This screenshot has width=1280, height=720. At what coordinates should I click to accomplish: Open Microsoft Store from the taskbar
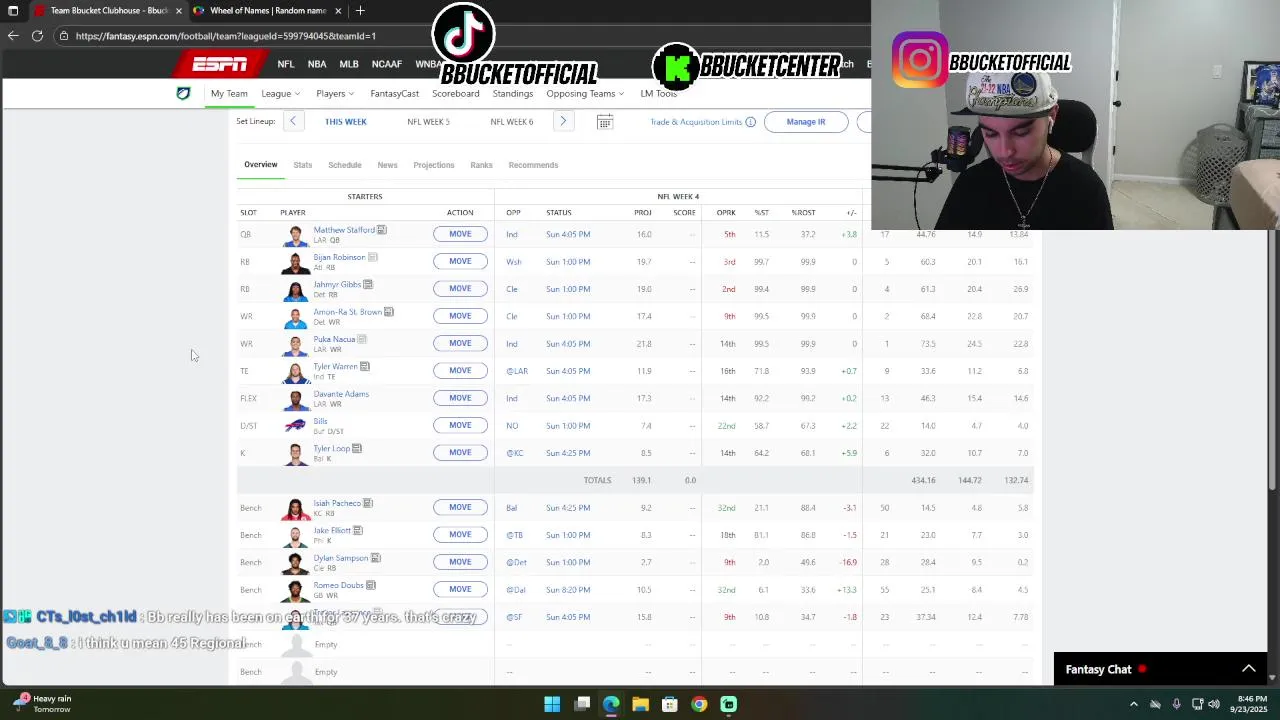(x=670, y=704)
